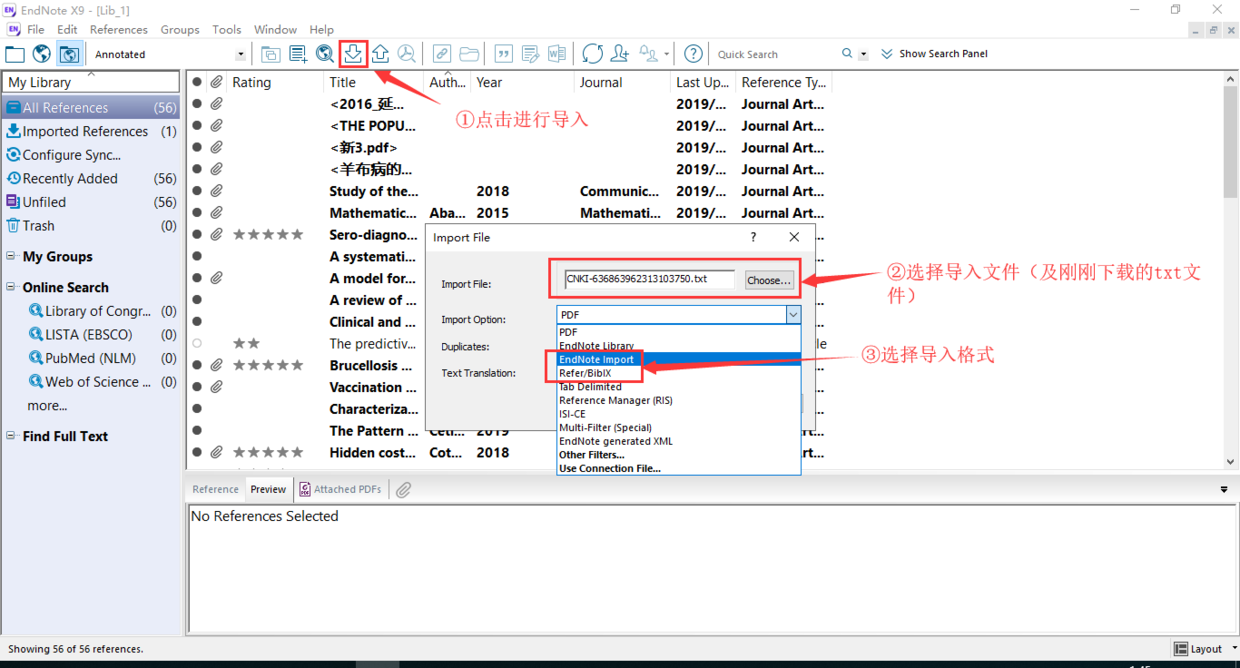Click Quick Search magnifier icon

click(x=847, y=54)
